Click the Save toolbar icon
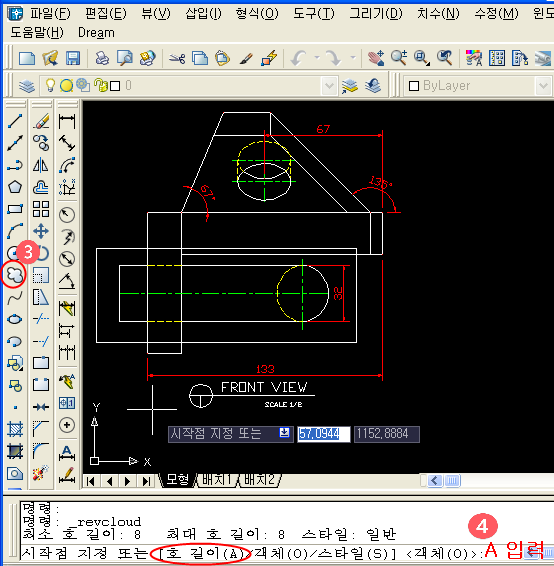The width and height of the screenshot is (554, 566). click(x=73, y=58)
